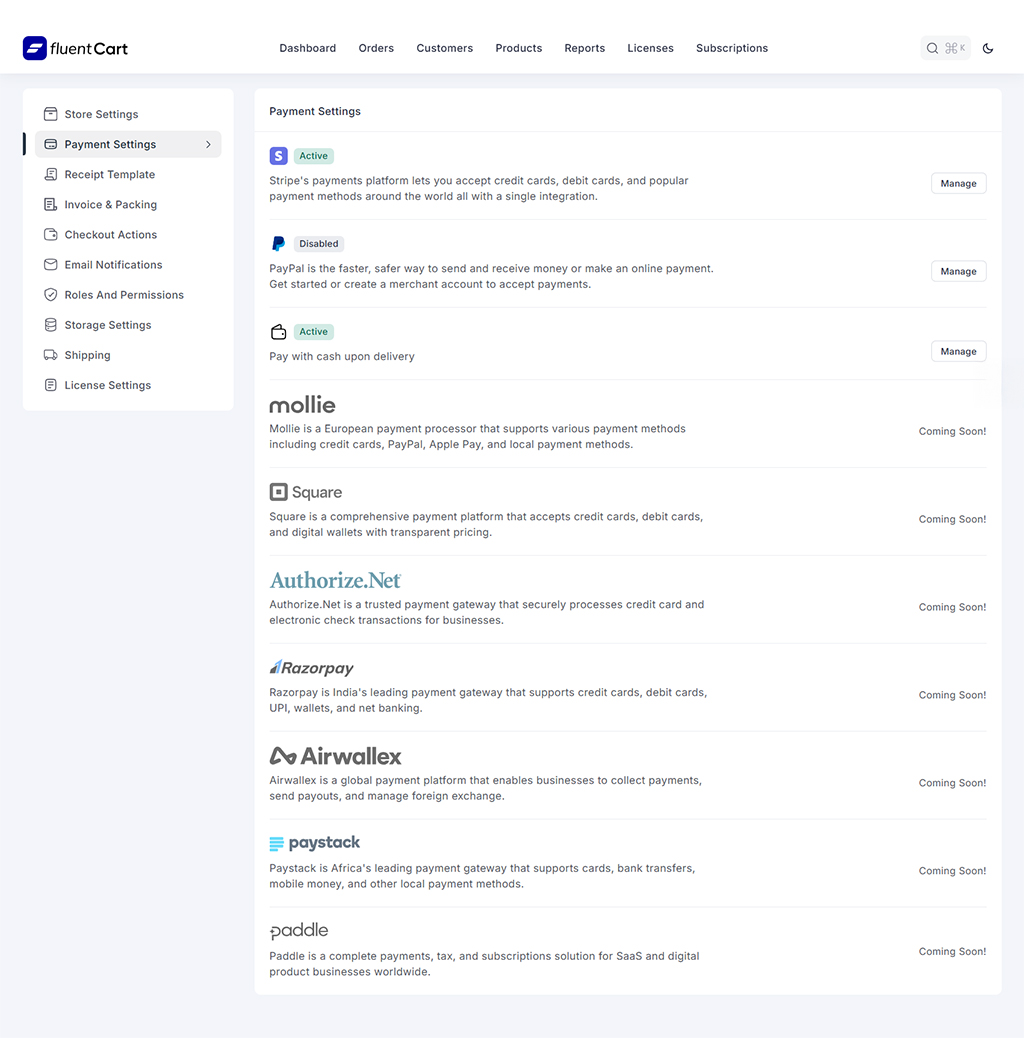The width and height of the screenshot is (1024, 1038).
Task: Click the Checkout Actions icon
Action: (50, 234)
